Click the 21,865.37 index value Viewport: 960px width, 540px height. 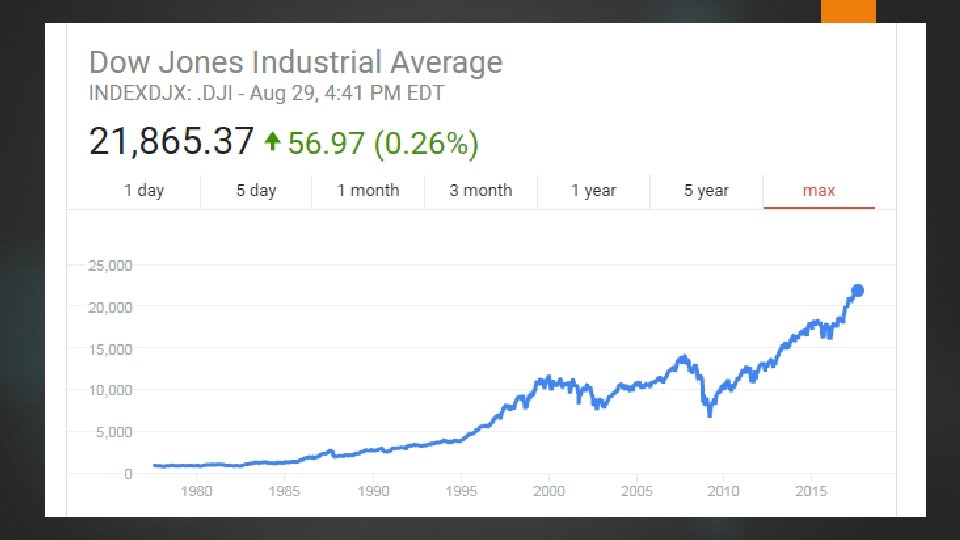coord(171,142)
